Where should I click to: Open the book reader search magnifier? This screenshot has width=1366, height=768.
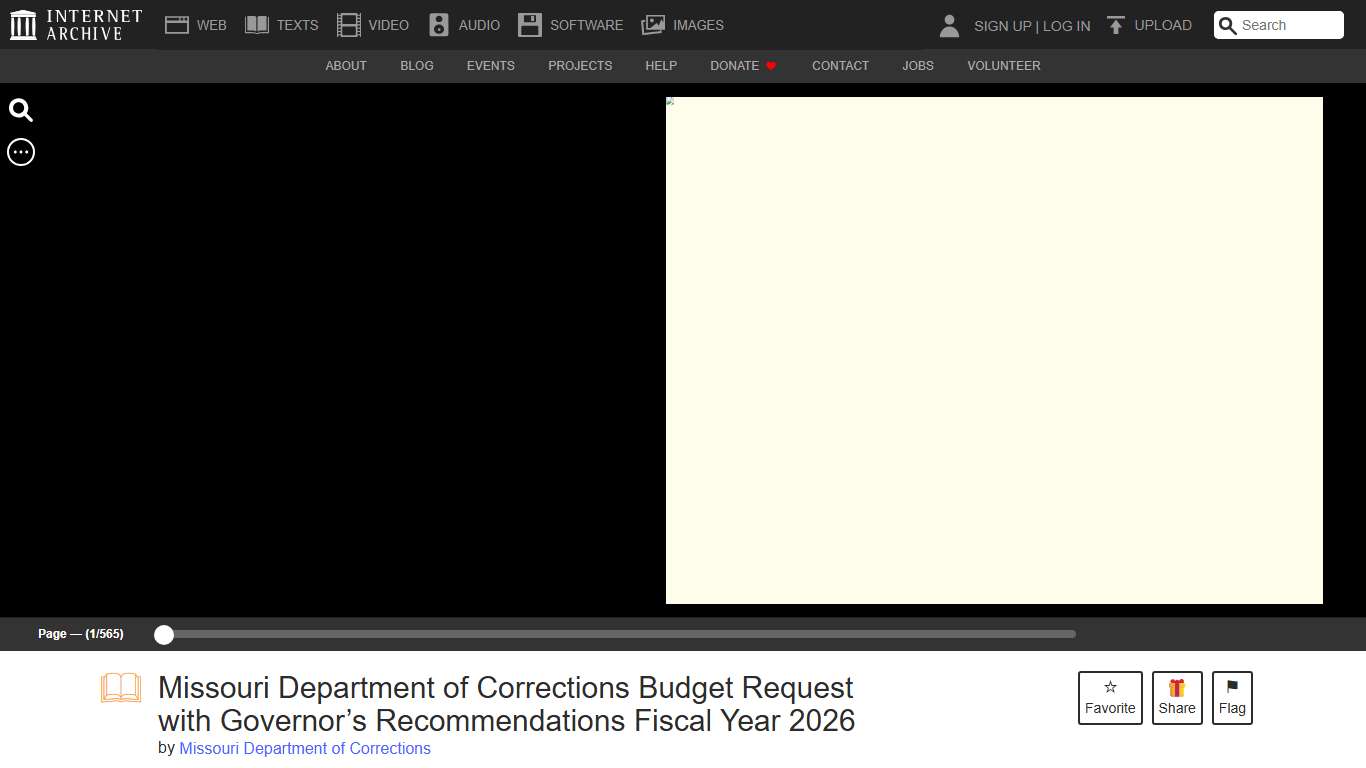pyautogui.click(x=20, y=110)
